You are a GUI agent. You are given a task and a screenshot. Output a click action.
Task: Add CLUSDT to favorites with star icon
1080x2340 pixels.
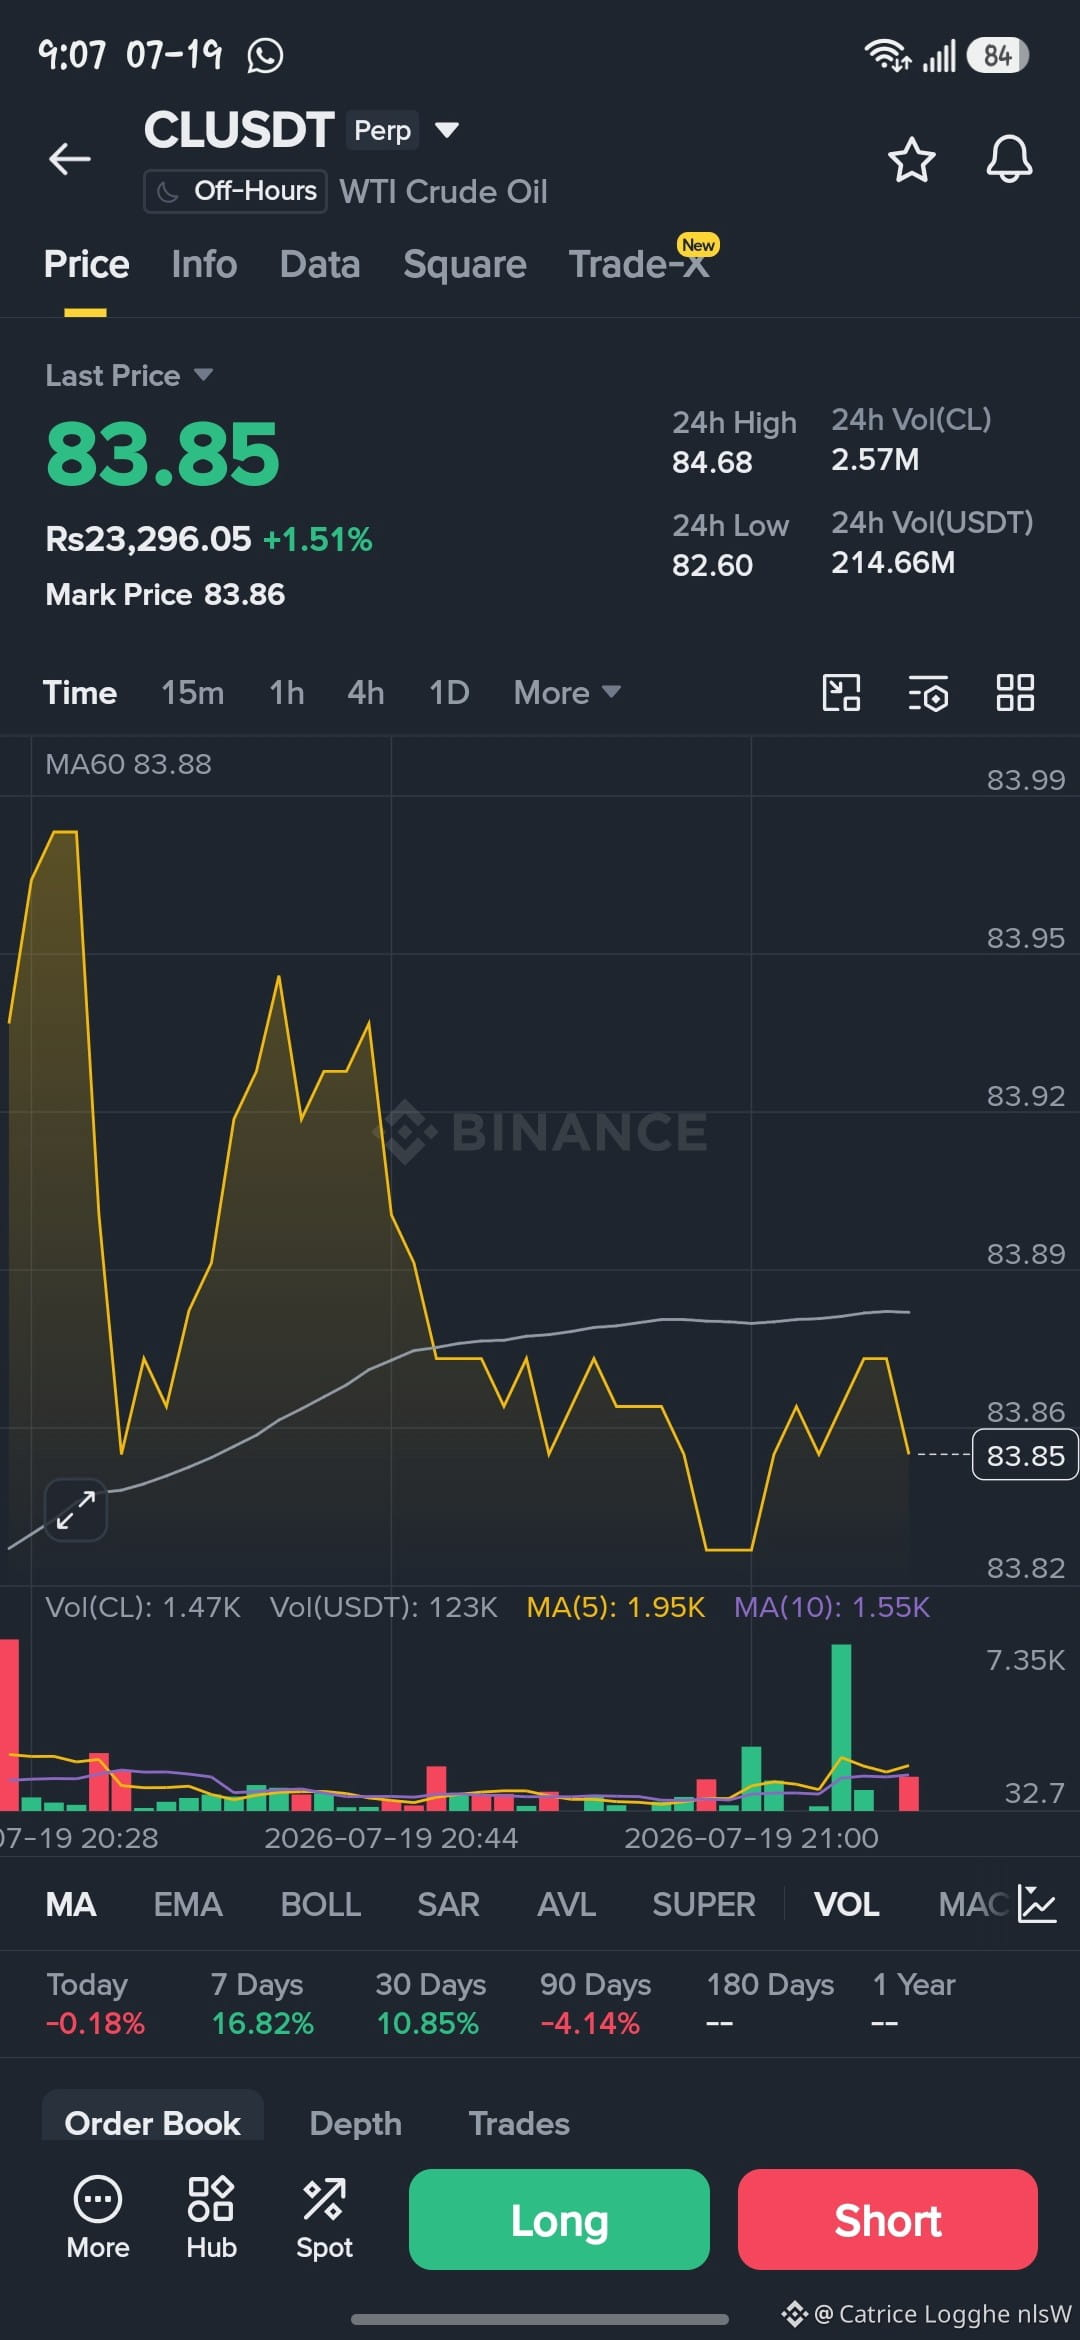tap(911, 160)
